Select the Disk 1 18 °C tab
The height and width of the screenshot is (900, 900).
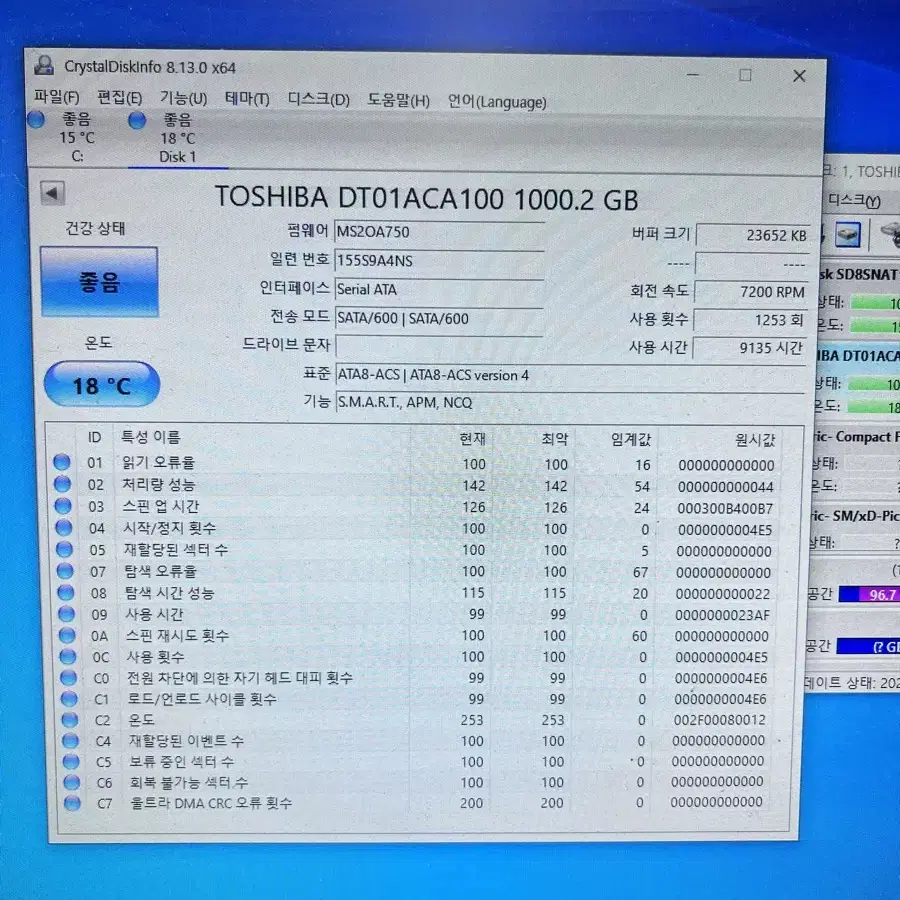177,138
